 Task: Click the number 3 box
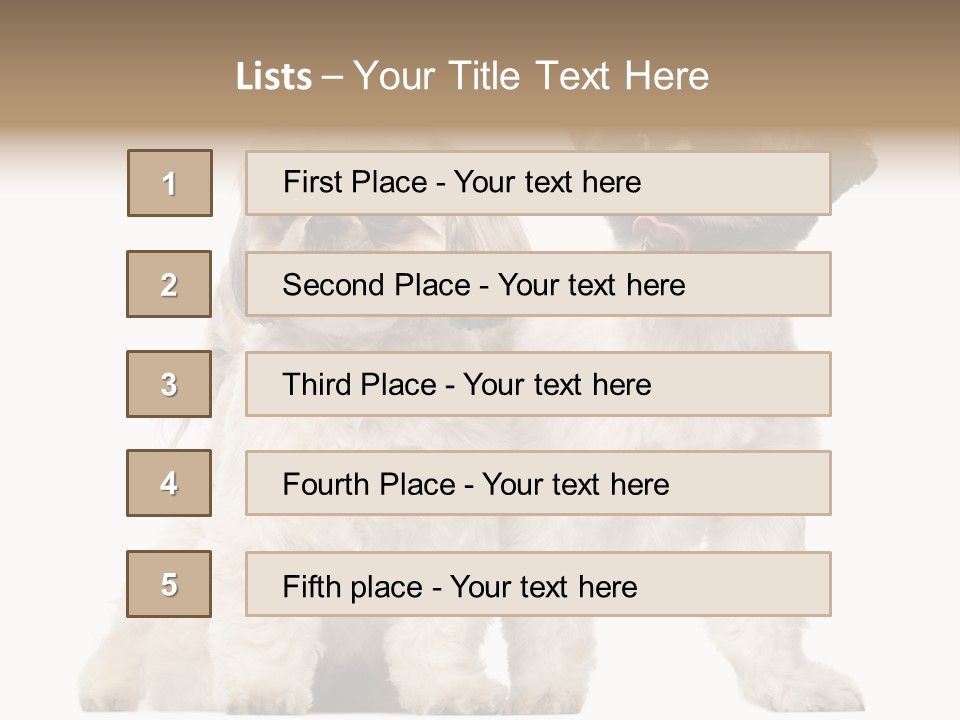tap(169, 384)
